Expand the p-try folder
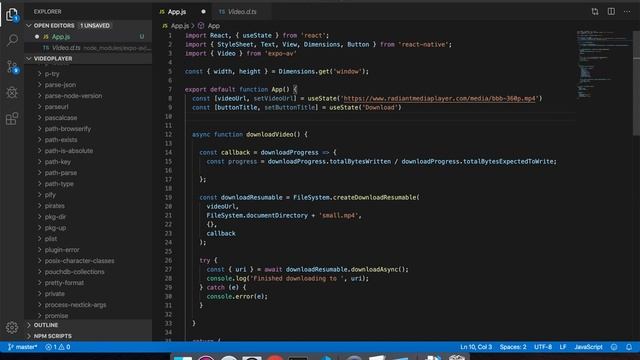Viewport: 640px width, 360px height. pyautogui.click(x=88, y=74)
